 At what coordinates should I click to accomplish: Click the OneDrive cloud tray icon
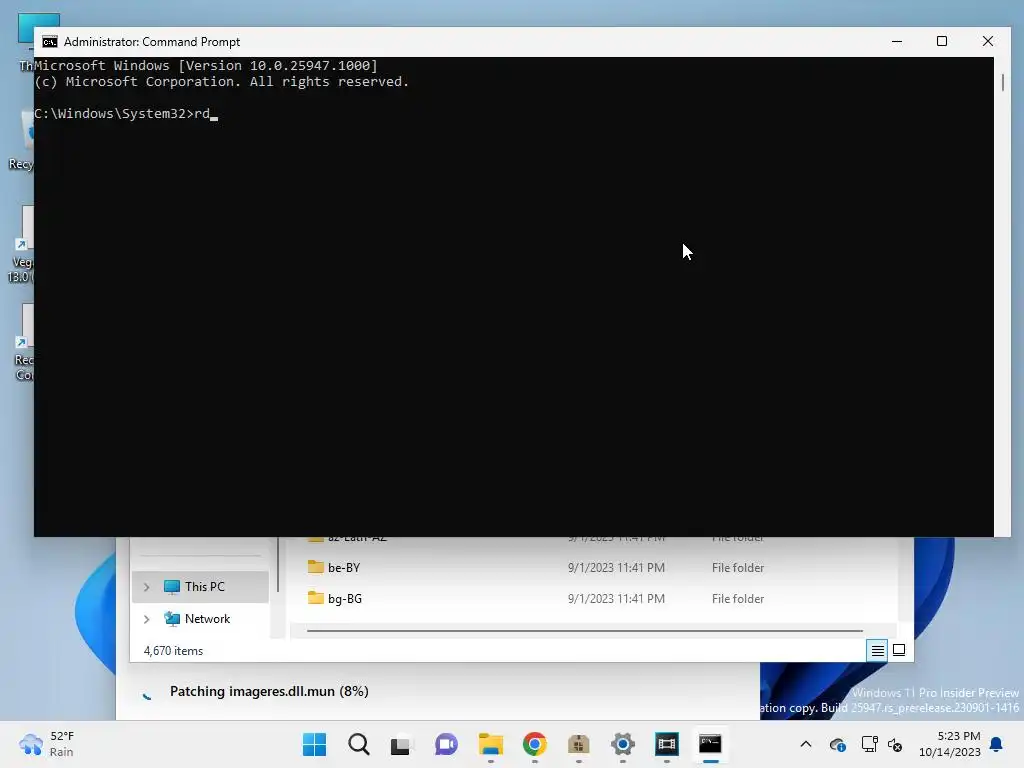click(x=838, y=744)
